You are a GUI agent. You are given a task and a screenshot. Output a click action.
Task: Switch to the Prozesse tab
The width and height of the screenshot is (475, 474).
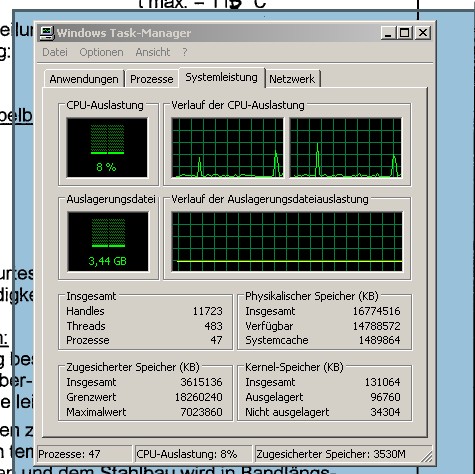152,79
